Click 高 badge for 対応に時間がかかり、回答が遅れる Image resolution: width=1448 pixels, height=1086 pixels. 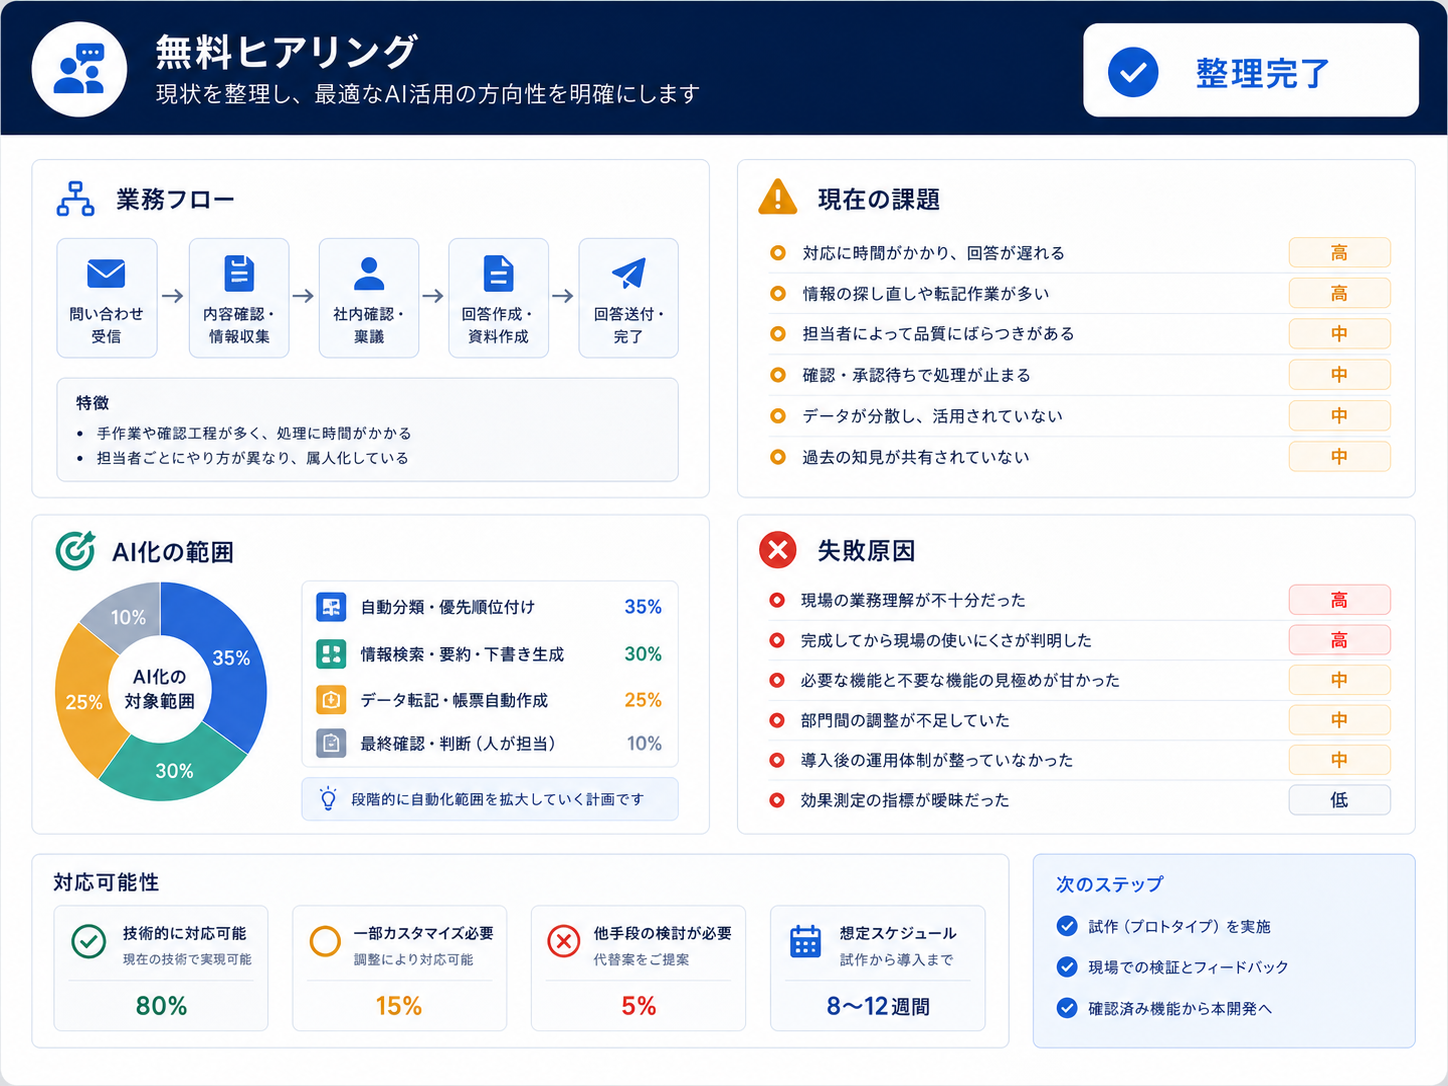pos(1339,253)
